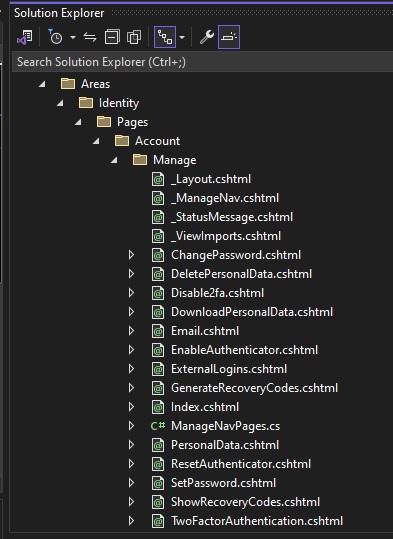Expand the Disable2fa.cshtml node

[131, 293]
